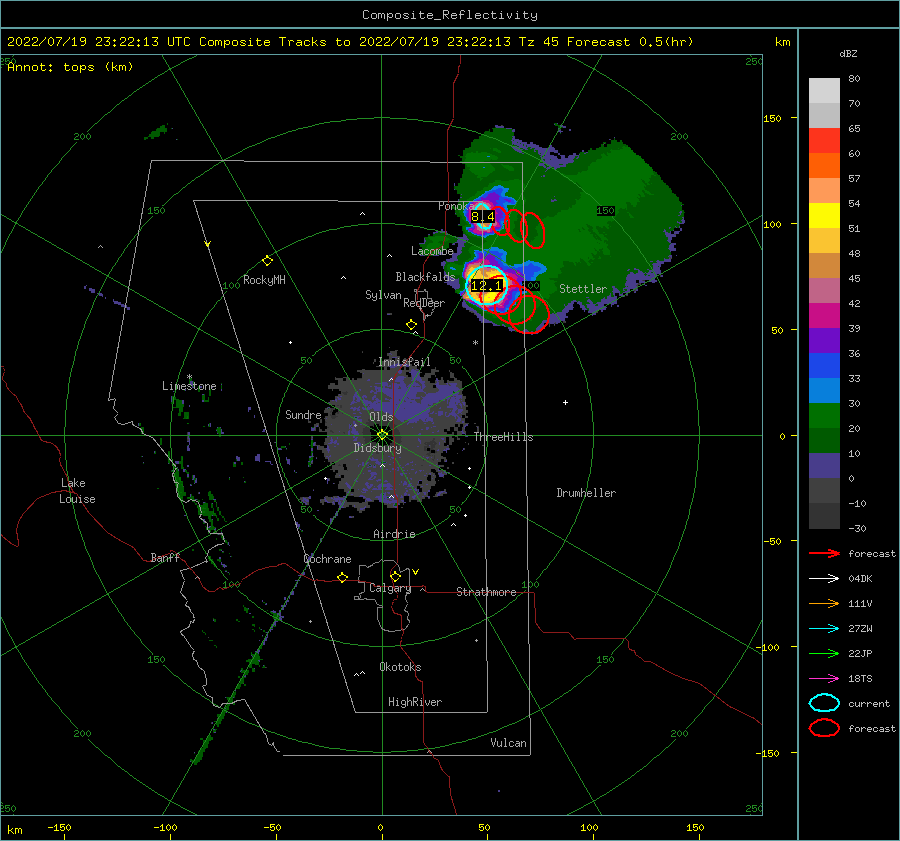900x841 pixels.
Task: Click the red forecast ellipse legend icon
Action: point(824,728)
